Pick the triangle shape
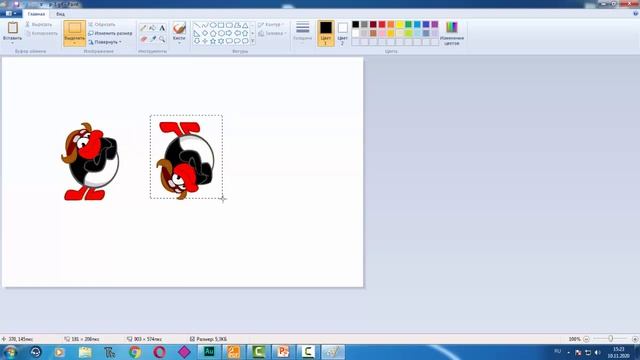The width and height of the screenshot is (640, 360). [x=245, y=25]
